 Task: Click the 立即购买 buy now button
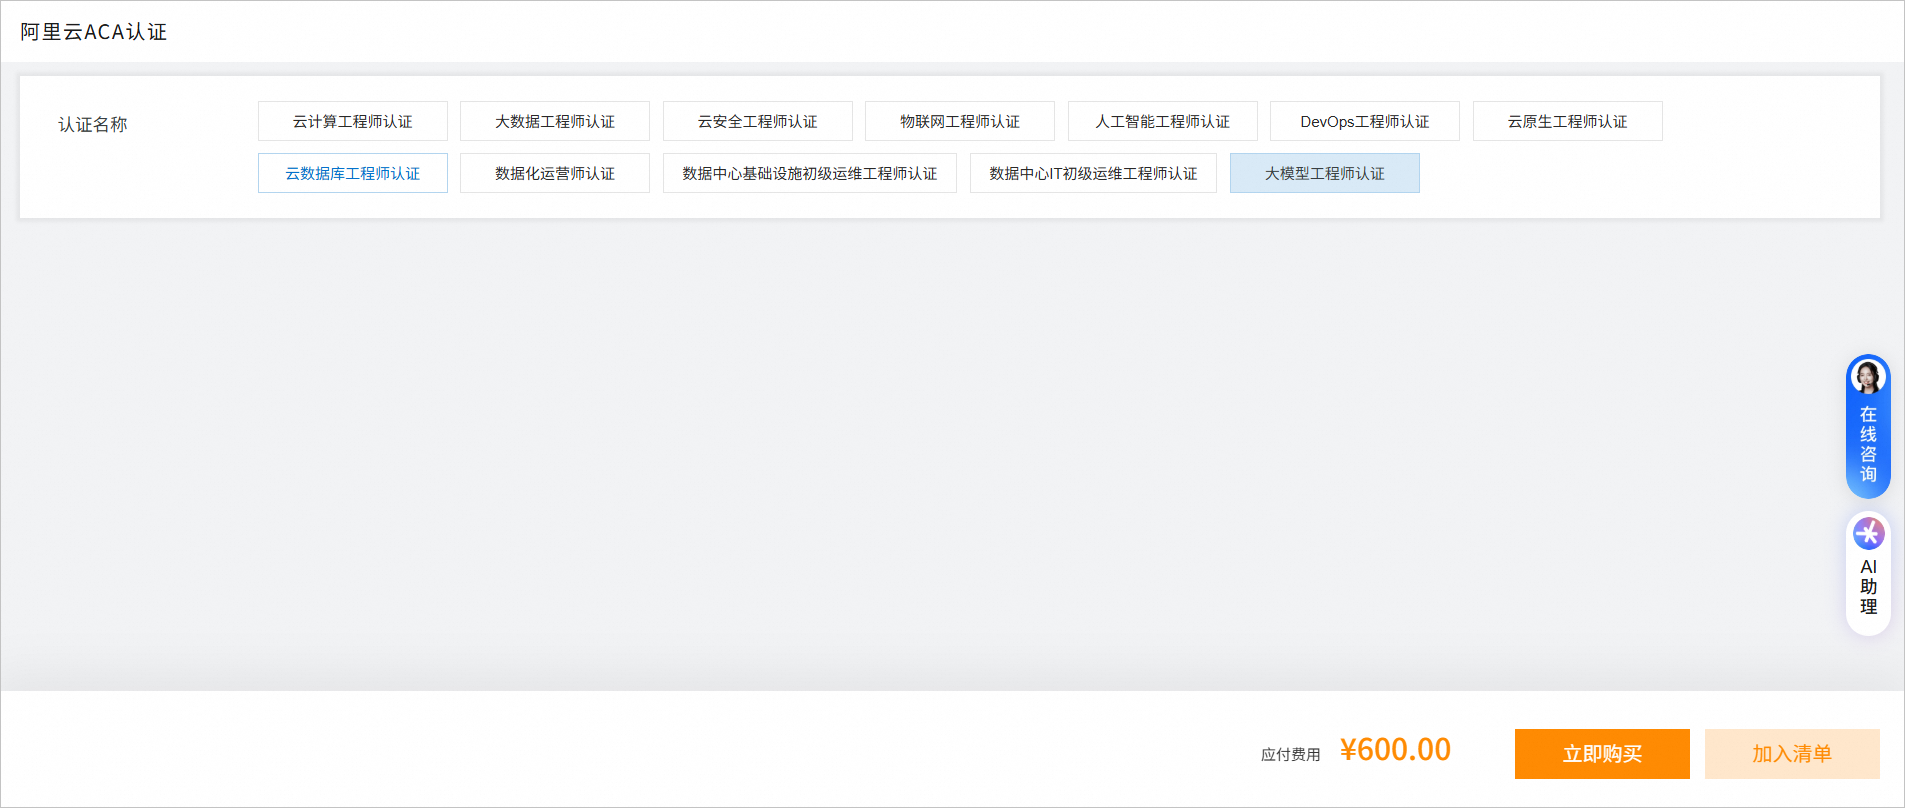pos(1602,754)
